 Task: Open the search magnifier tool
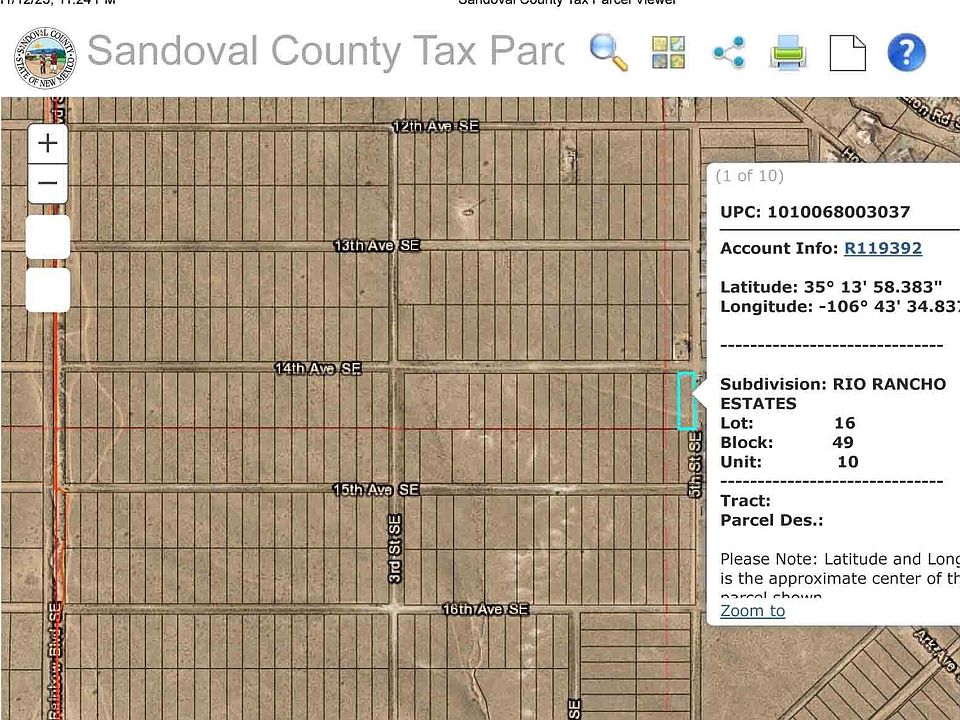click(x=609, y=53)
